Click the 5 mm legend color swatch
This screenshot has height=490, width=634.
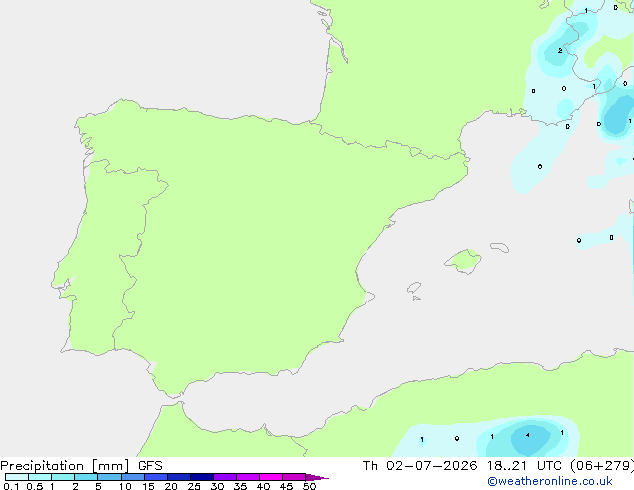coord(109,477)
